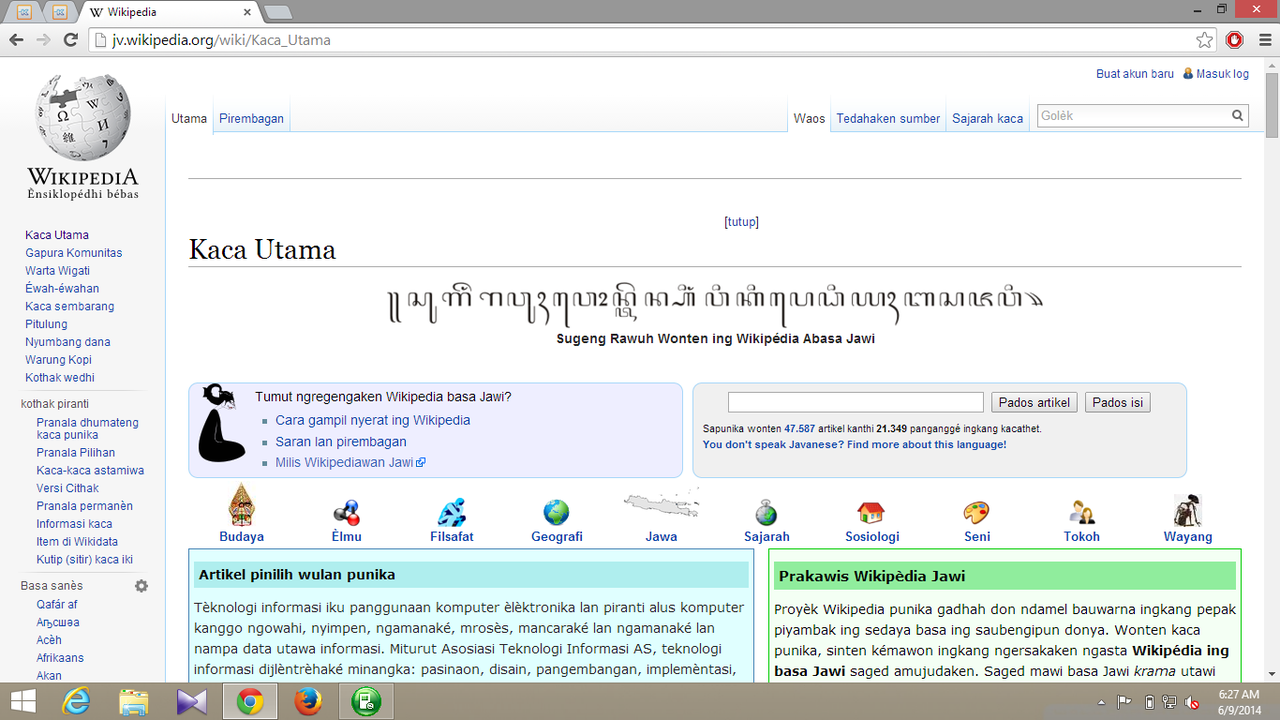Open Gapura Komunitas sidebar link
1280x720 pixels.
[74, 253]
